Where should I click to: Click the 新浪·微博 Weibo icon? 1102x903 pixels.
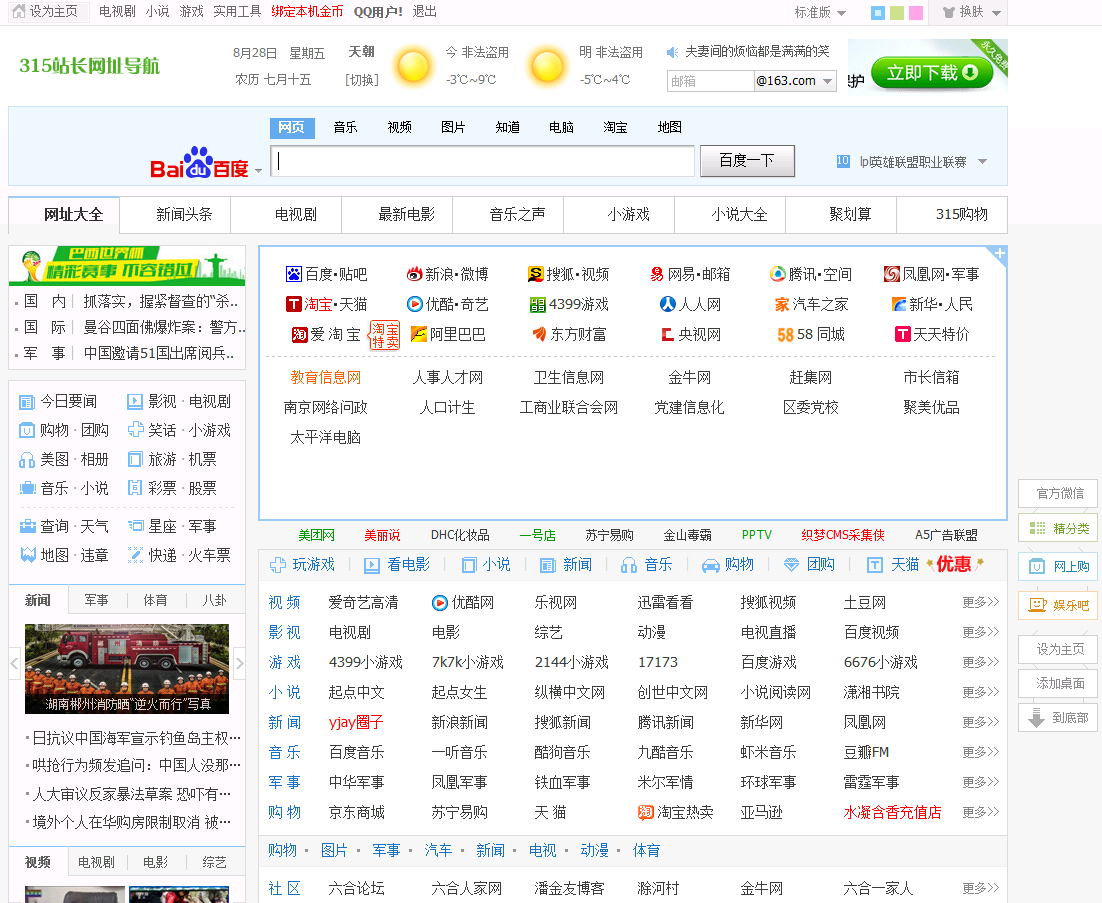click(x=415, y=274)
